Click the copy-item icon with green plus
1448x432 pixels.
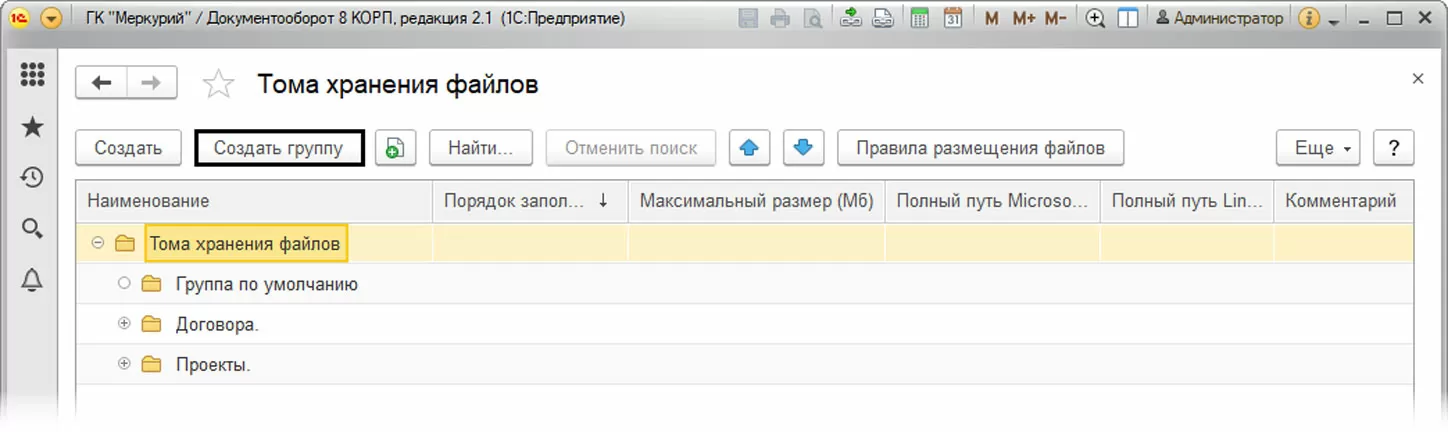395,148
